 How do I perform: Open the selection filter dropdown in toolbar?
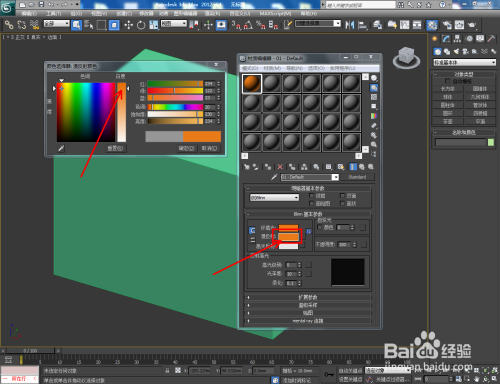pyautogui.click(x=57, y=24)
